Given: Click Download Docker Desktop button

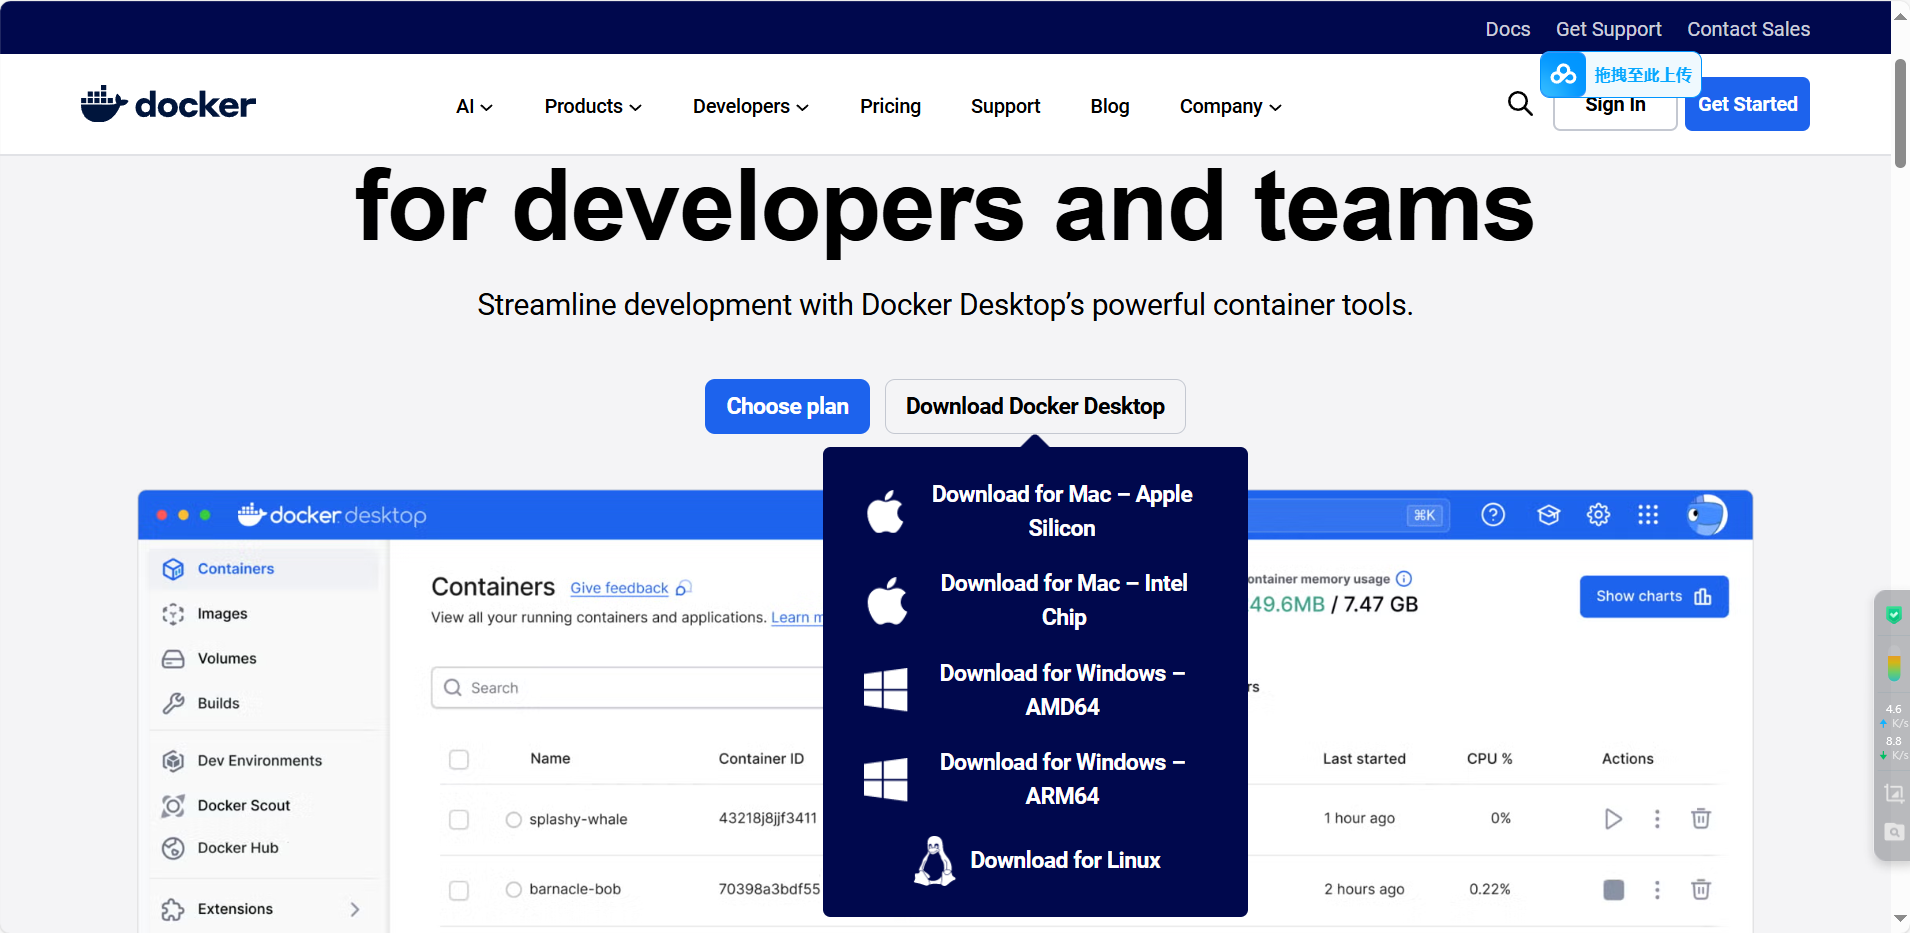Looking at the screenshot, I should 1035,406.
